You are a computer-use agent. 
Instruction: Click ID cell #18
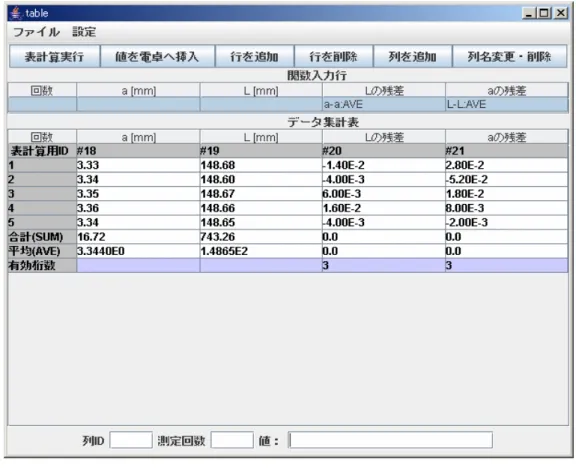point(138,151)
